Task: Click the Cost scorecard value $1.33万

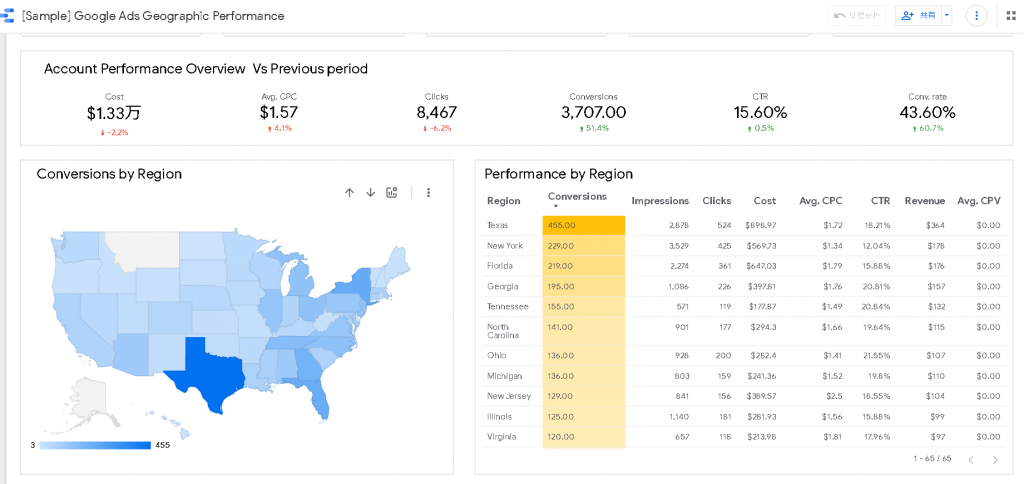Action: pyautogui.click(x=114, y=114)
